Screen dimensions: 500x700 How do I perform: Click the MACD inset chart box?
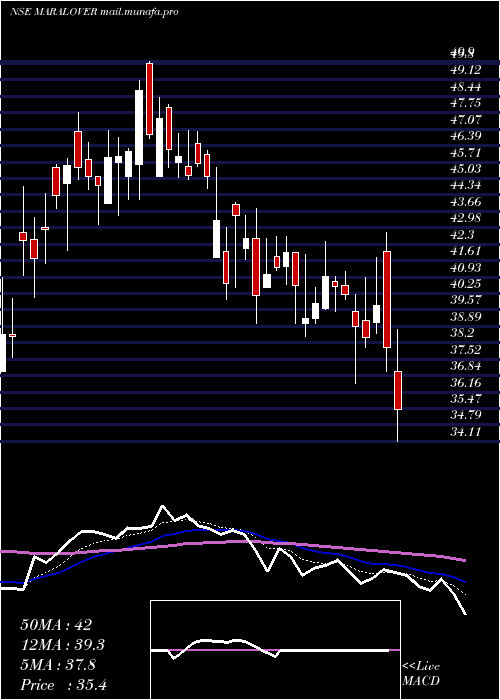coord(275,650)
